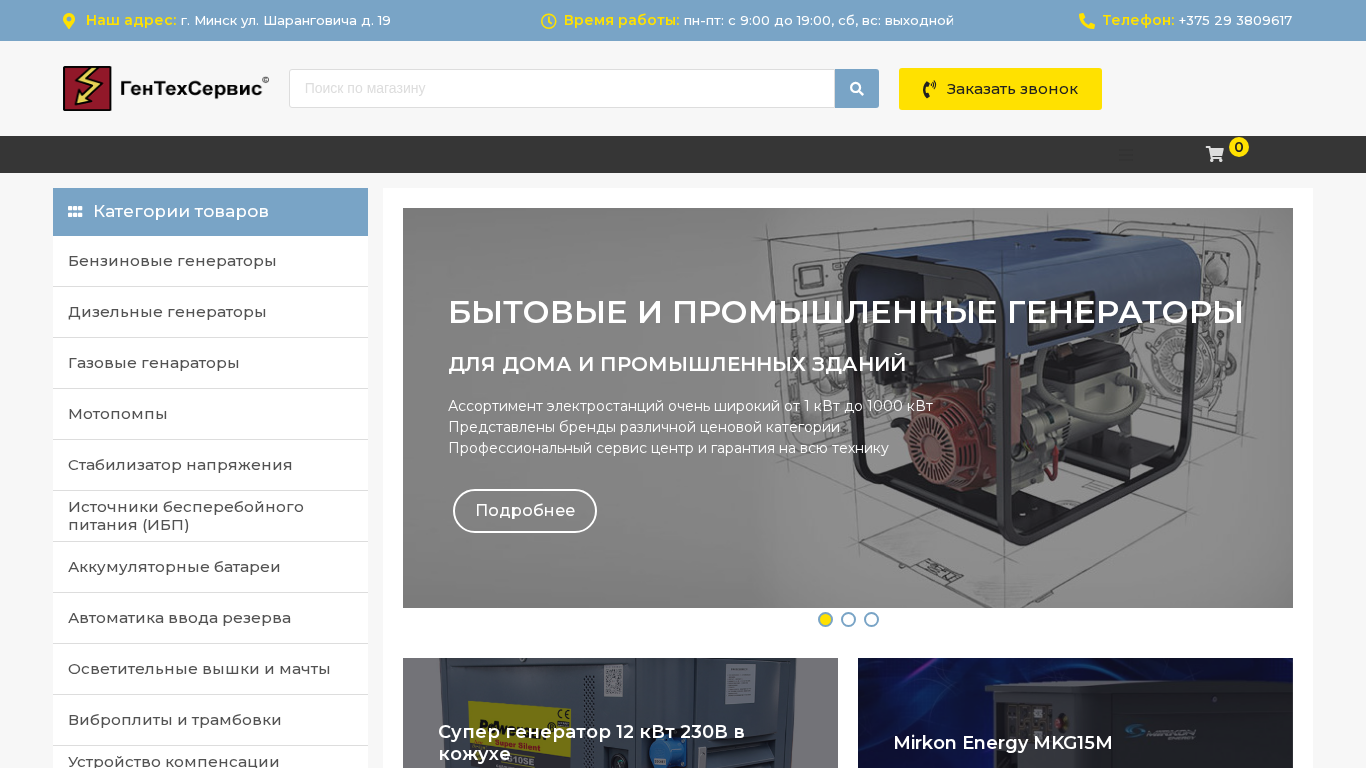This screenshot has height=768, width=1366.
Task: Focus the Поиск по магазину search field
Action: click(x=562, y=88)
